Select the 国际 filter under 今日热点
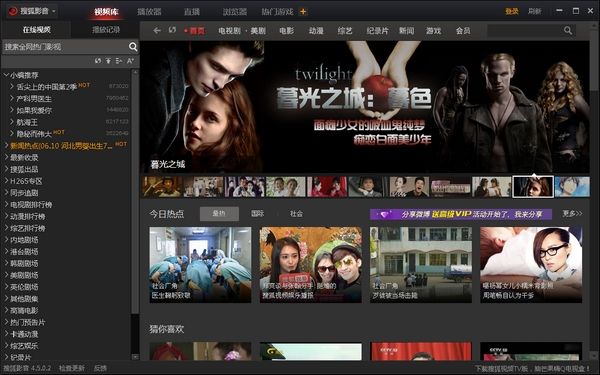Viewport: 600px width, 375px height. coord(258,214)
